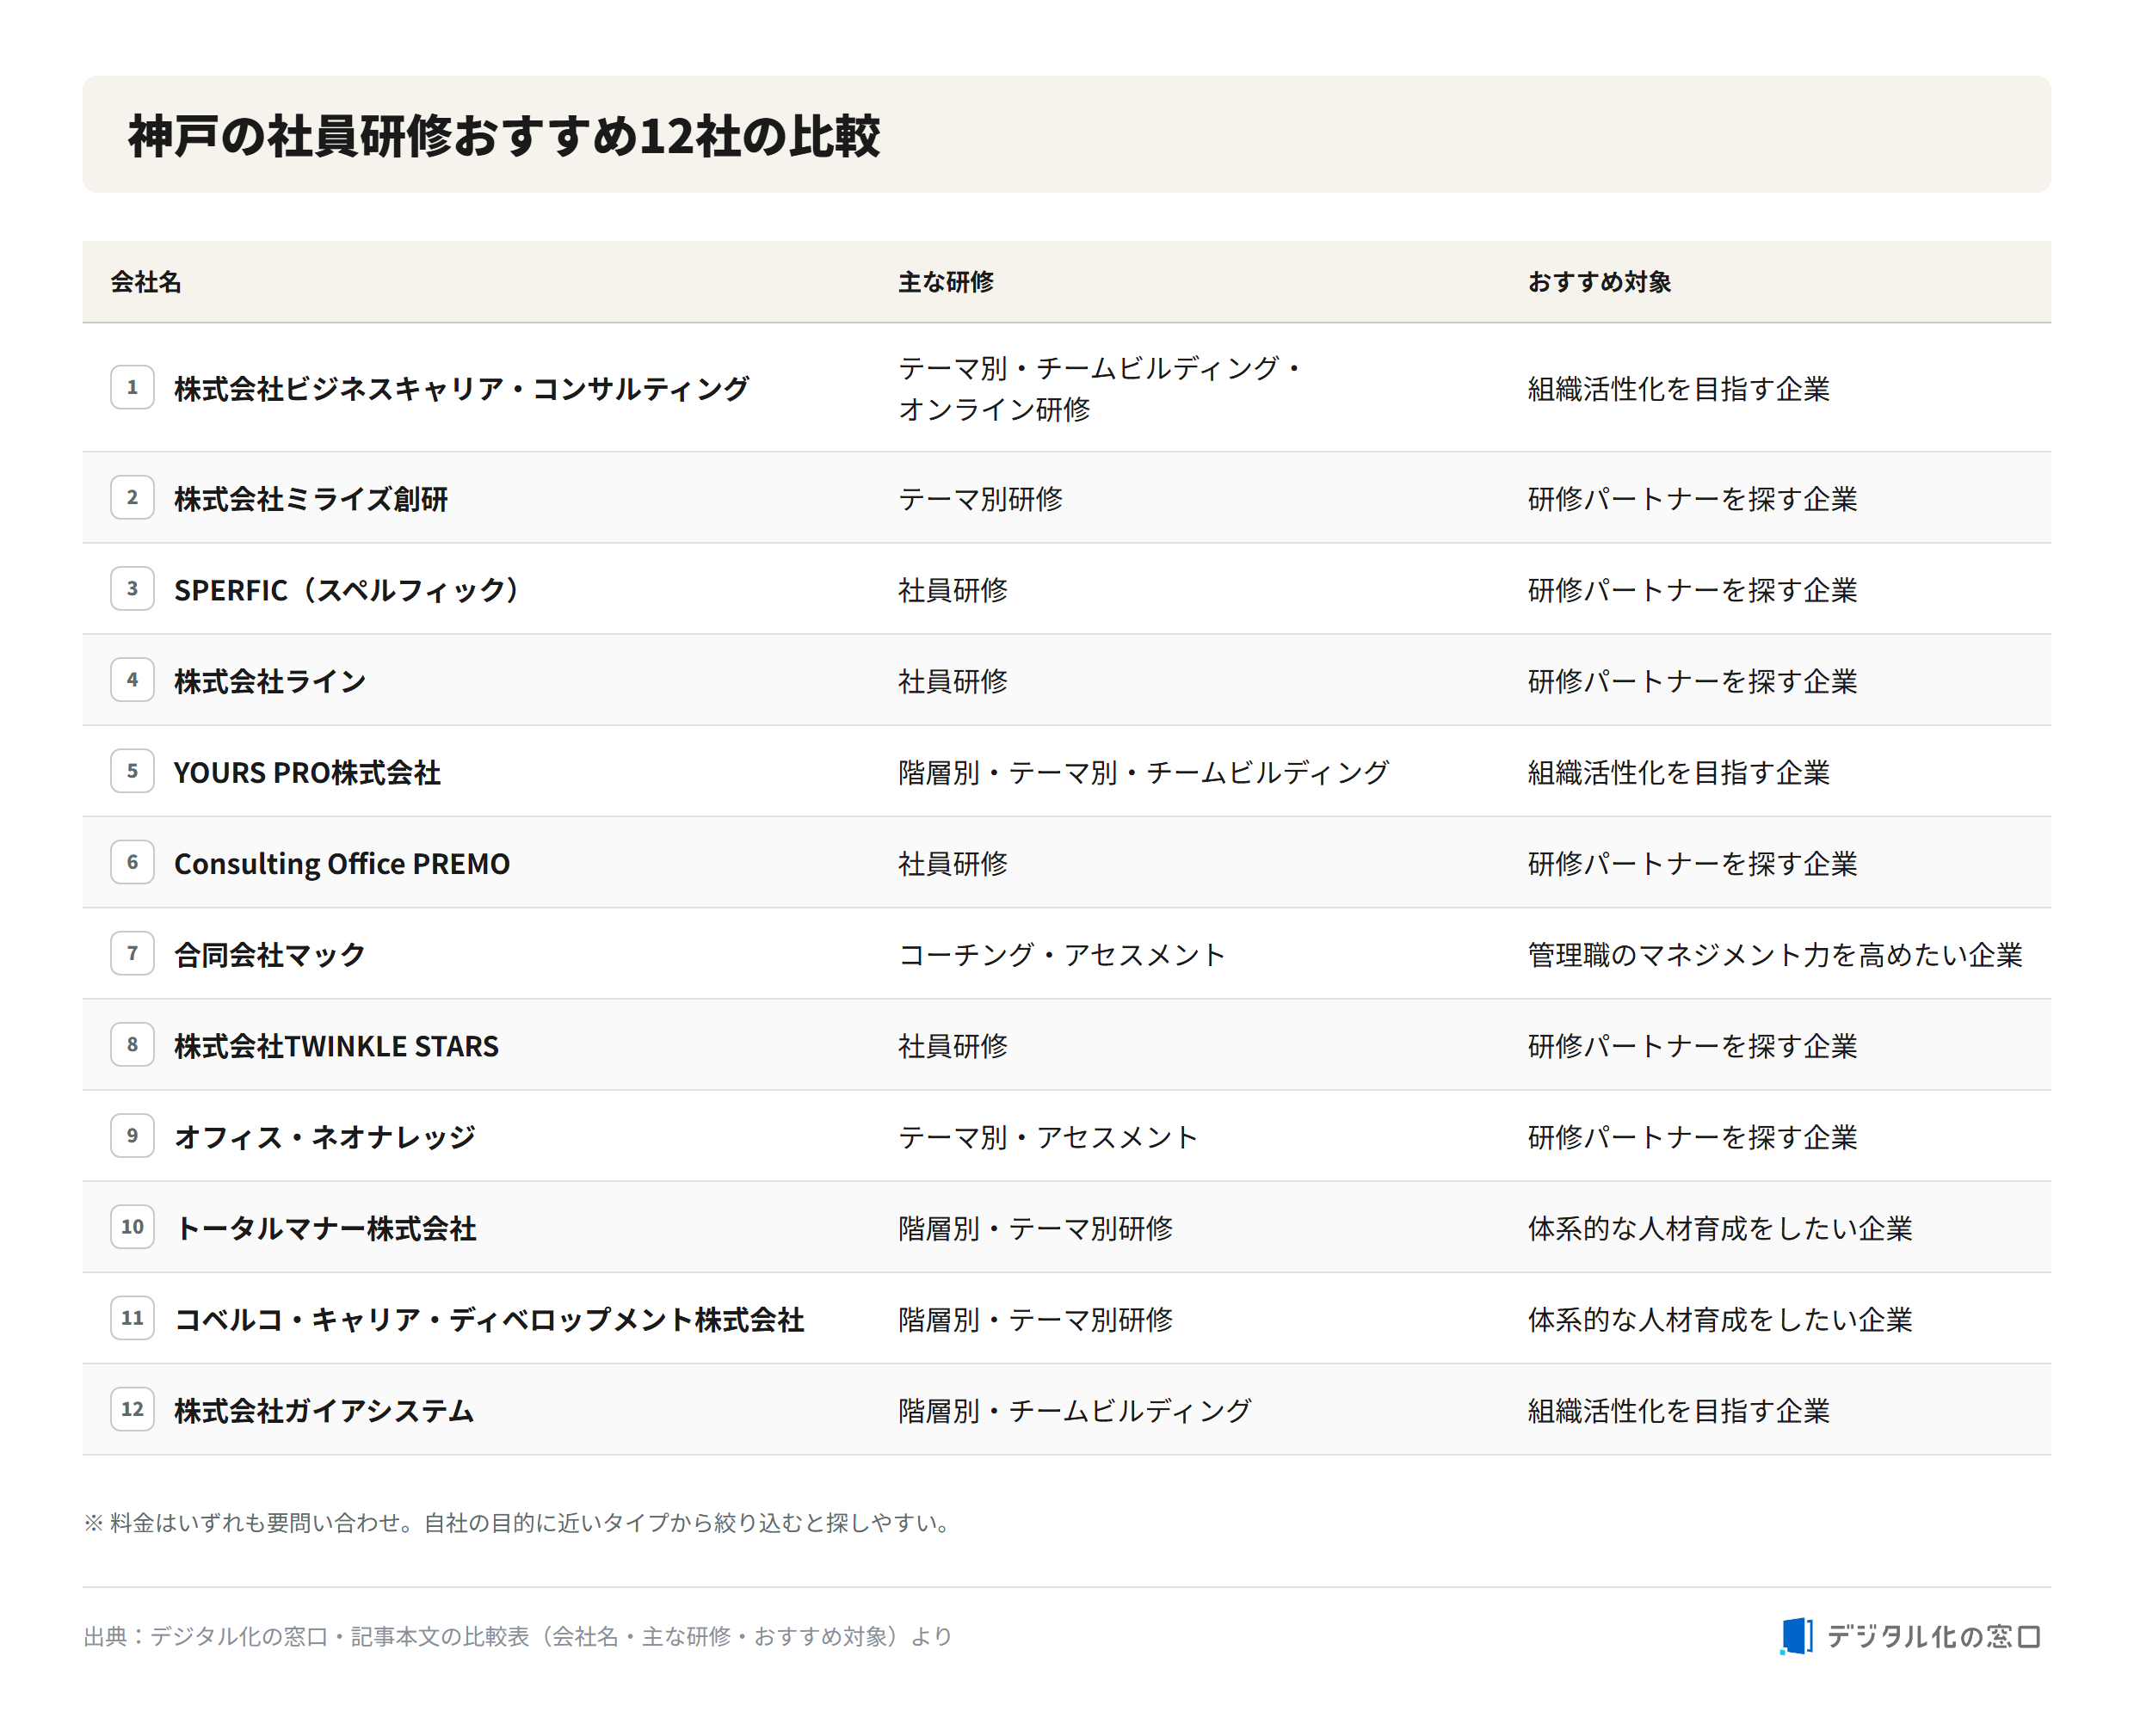Click テーマ別・アセスメント cell

(x=1048, y=1136)
